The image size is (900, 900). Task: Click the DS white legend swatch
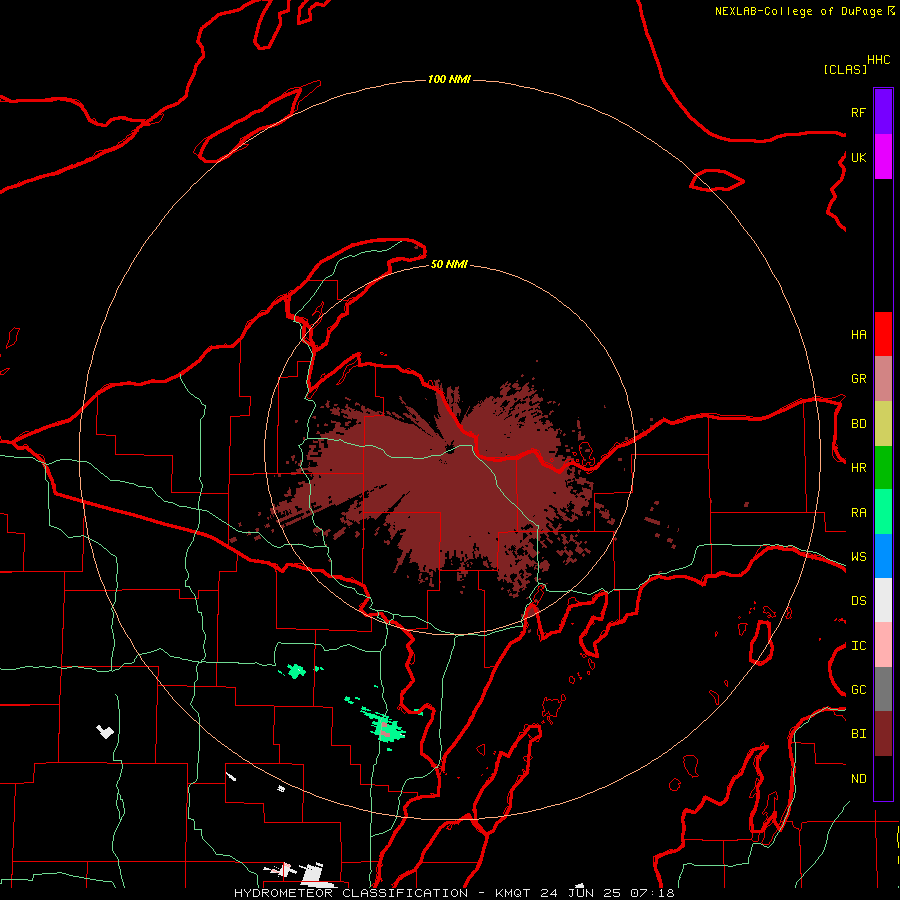coord(883,600)
